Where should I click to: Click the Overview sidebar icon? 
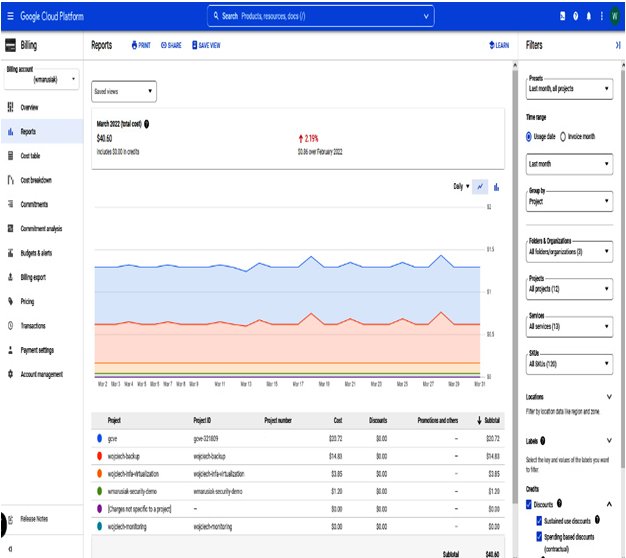(x=10, y=107)
